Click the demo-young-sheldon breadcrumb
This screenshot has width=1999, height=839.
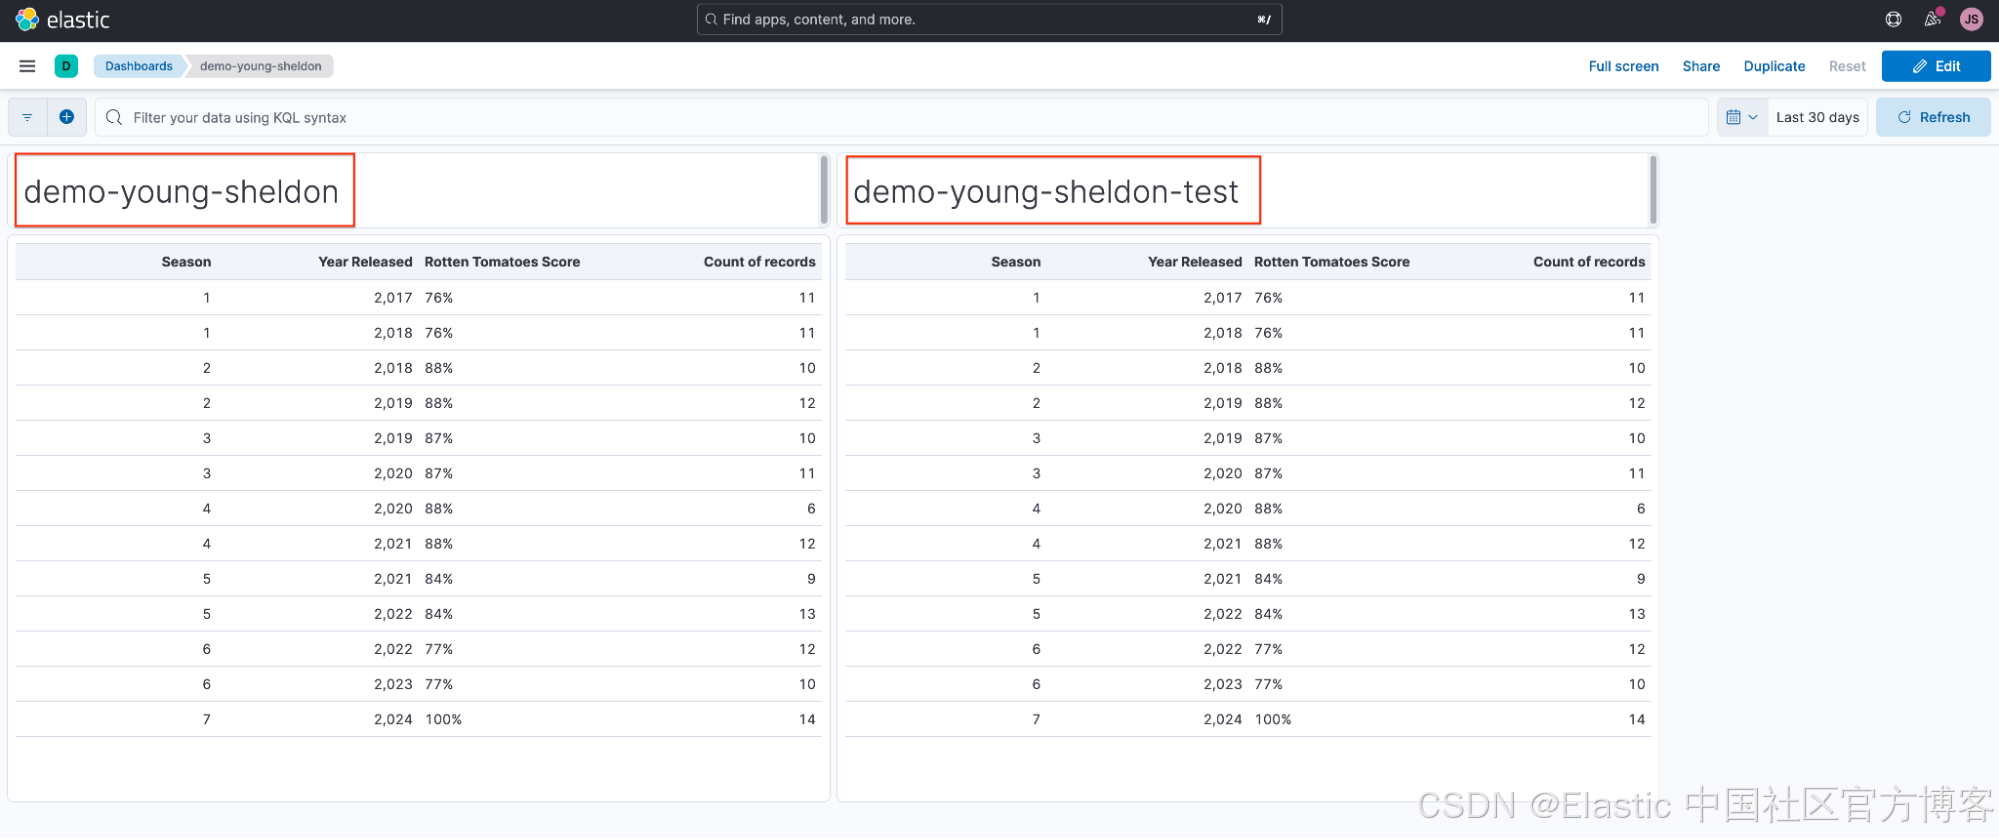point(260,66)
